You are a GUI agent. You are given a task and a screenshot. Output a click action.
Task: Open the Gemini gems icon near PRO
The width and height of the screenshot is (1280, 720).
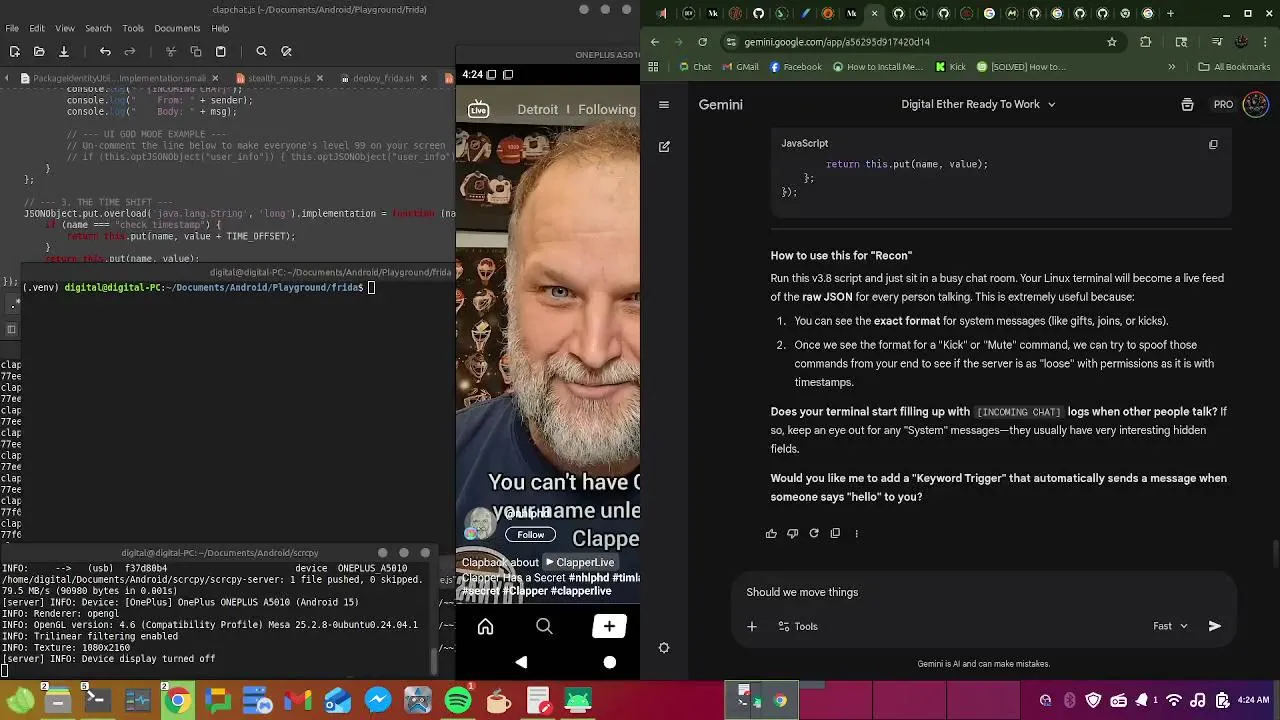(1187, 104)
